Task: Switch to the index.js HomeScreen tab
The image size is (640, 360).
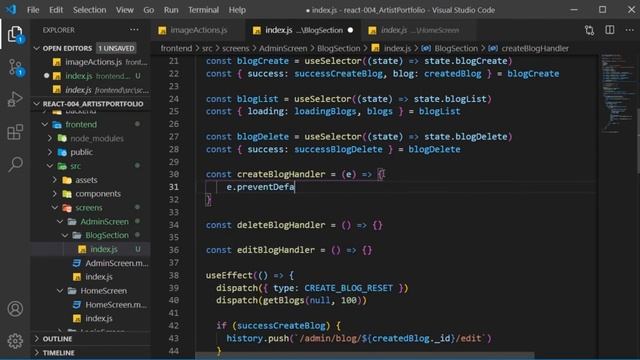Action: [x=419, y=30]
